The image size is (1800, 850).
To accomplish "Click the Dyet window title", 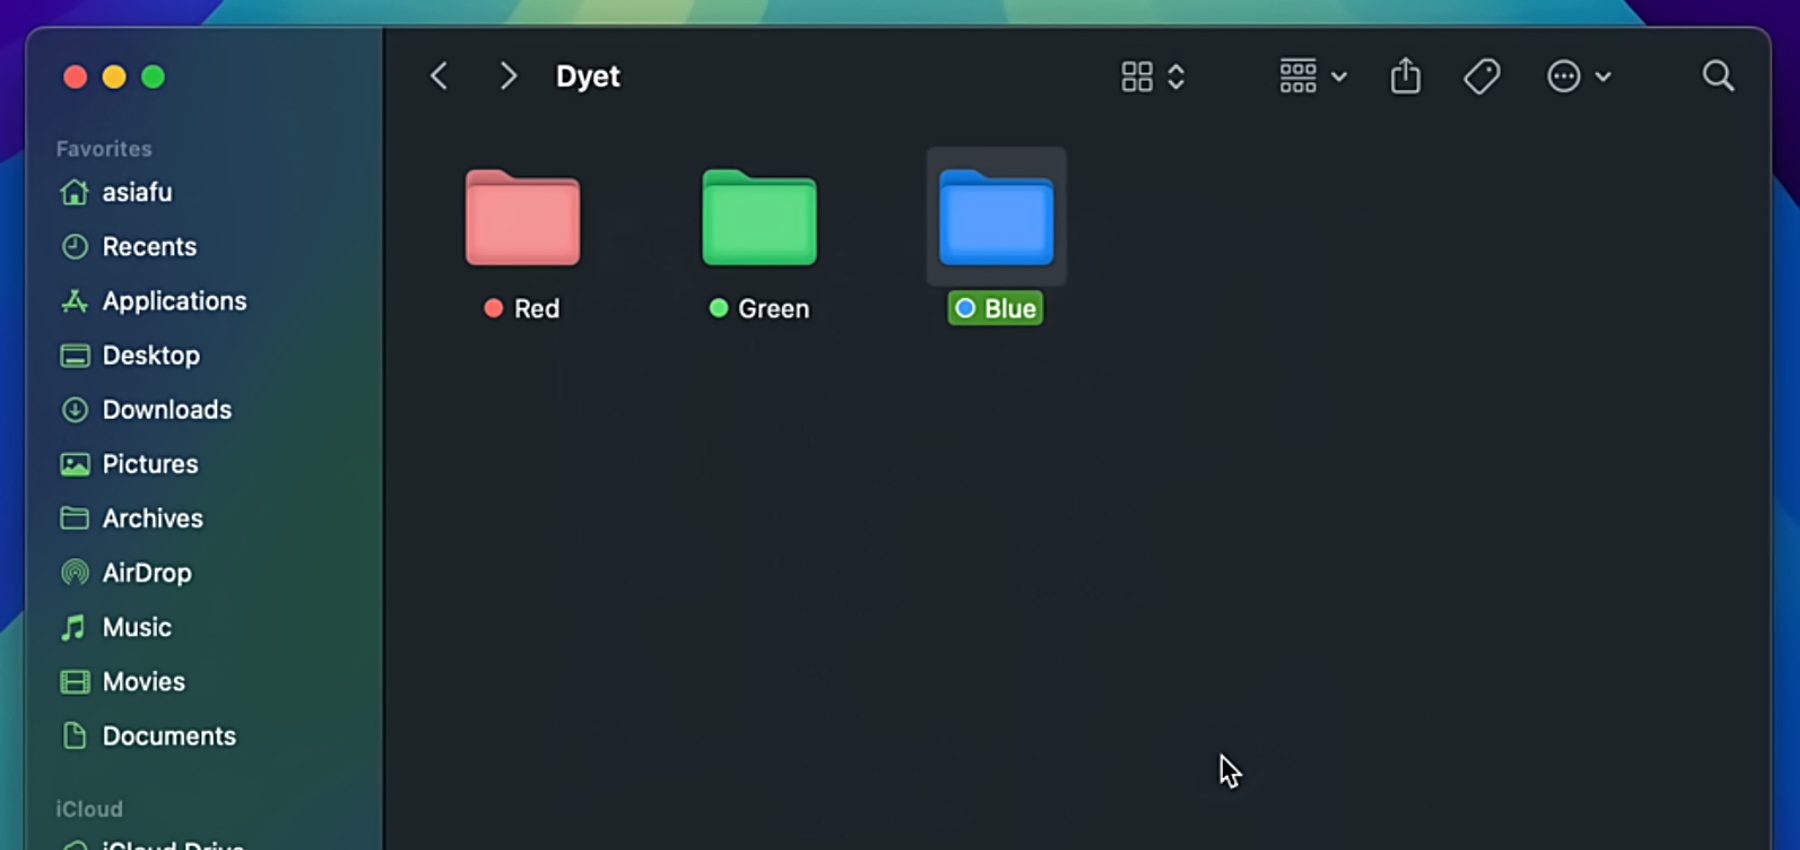I will point(588,76).
